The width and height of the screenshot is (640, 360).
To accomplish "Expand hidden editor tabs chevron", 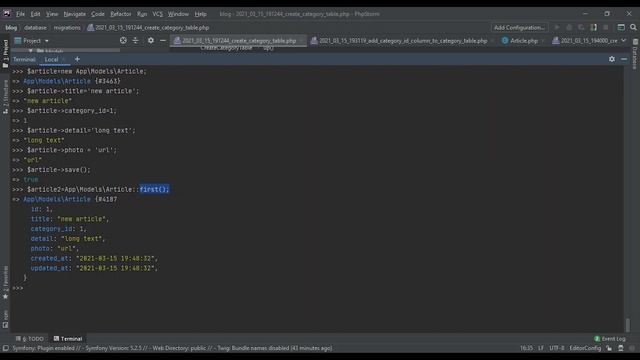I will 624,40.
